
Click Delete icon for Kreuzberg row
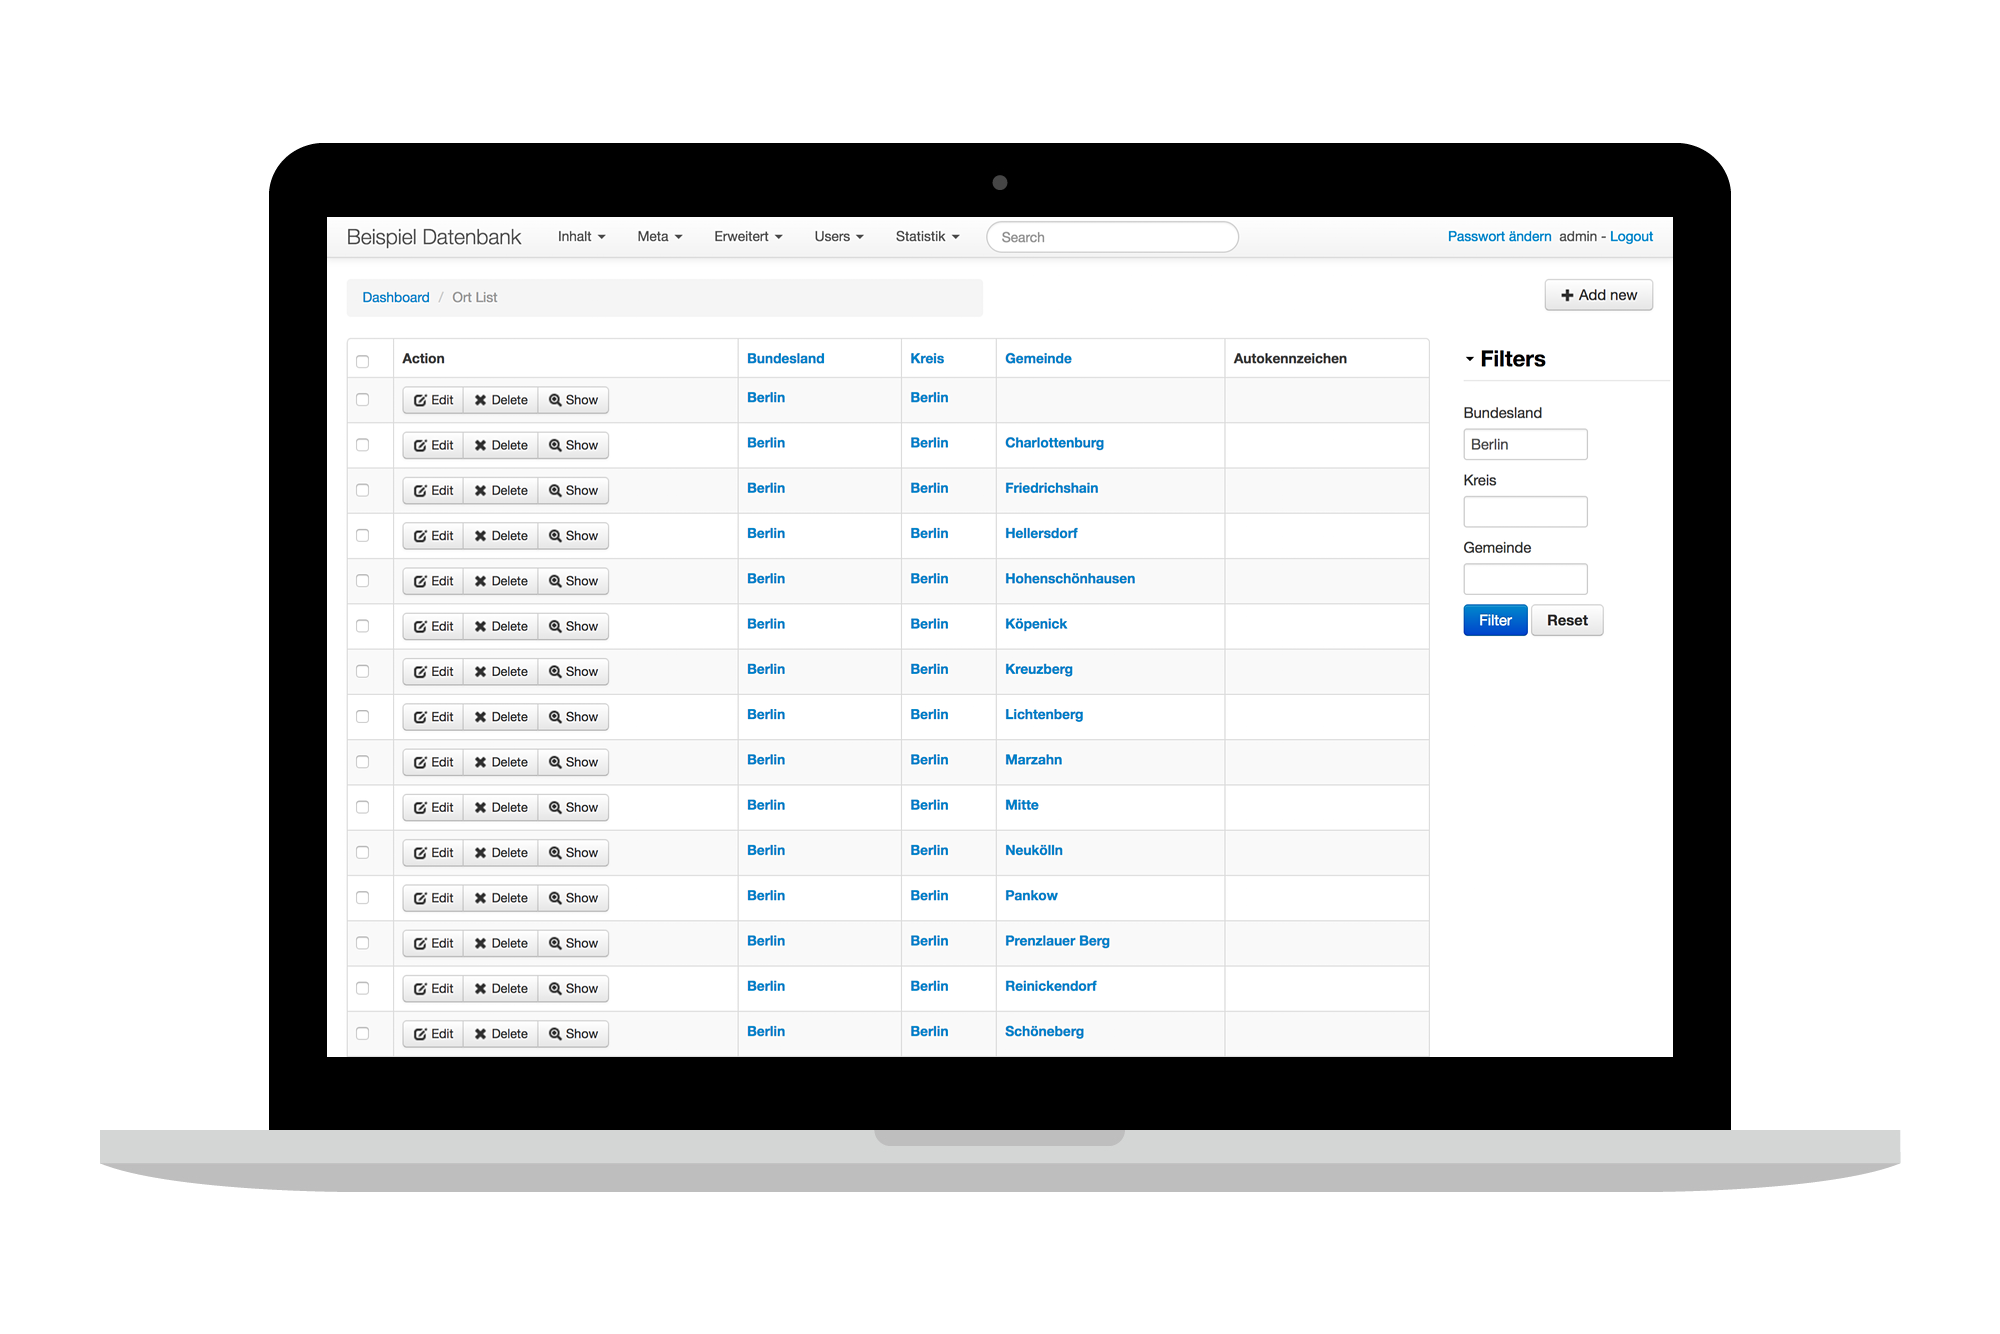(481, 672)
